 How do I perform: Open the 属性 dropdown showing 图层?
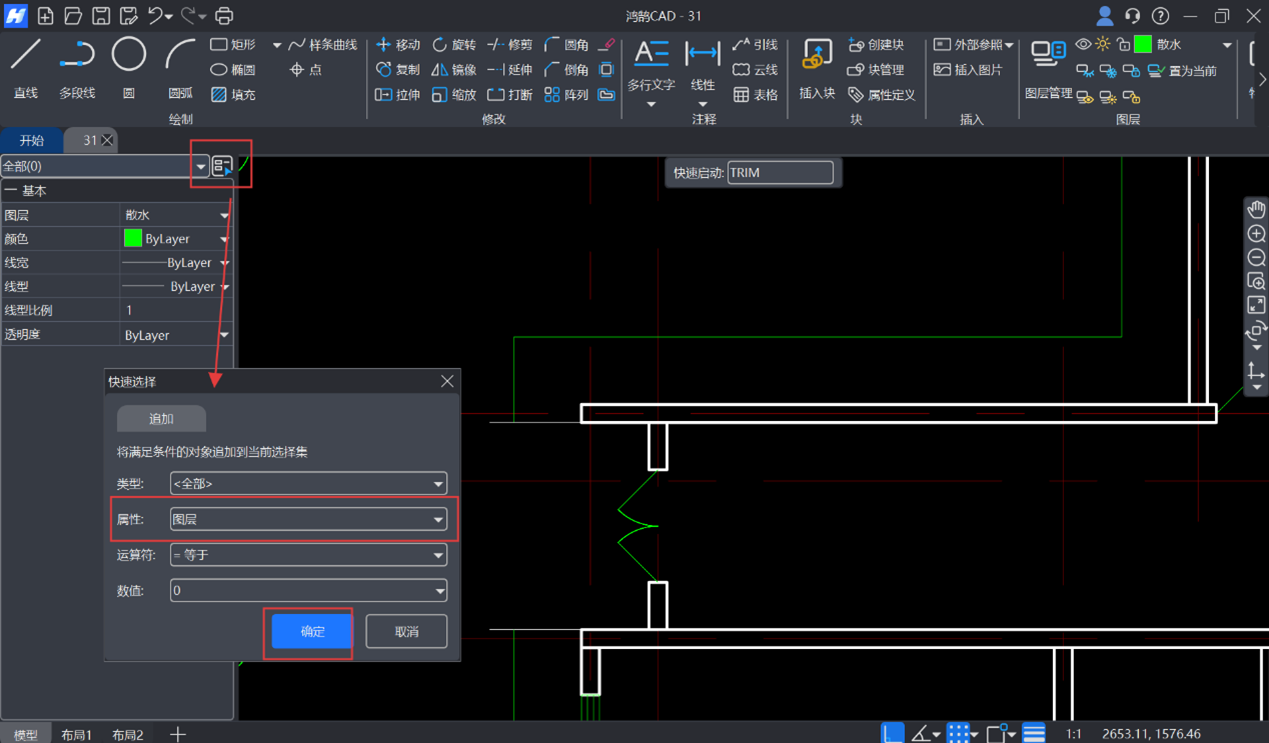308,519
